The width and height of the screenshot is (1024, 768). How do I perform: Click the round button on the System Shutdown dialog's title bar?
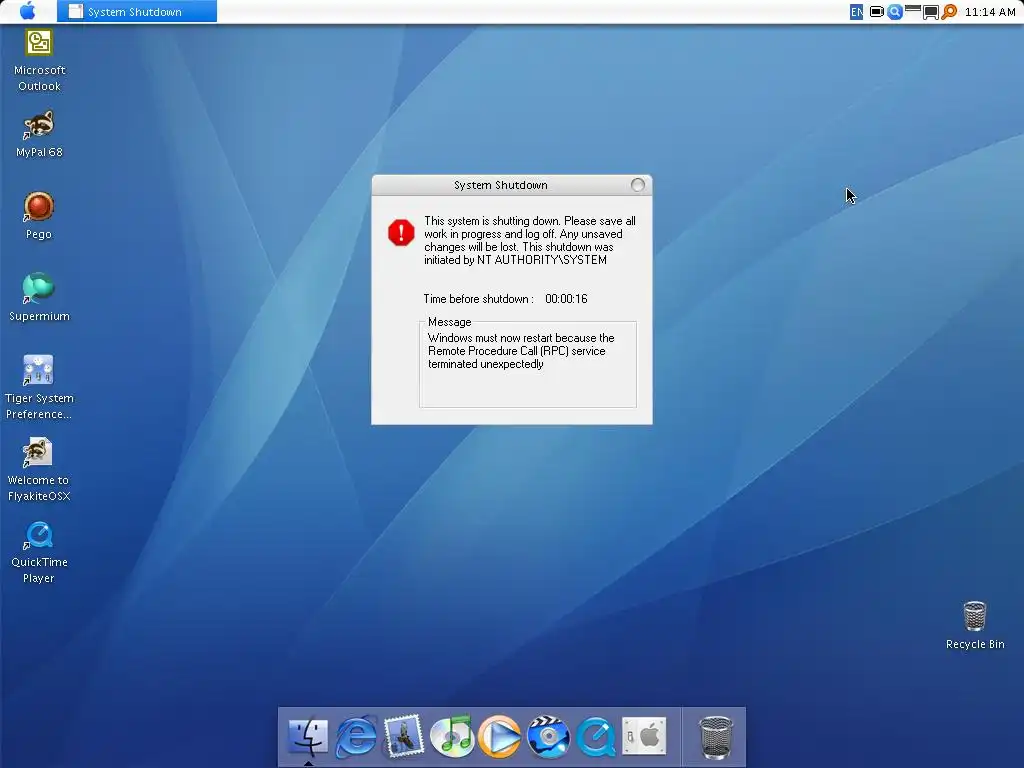638,185
